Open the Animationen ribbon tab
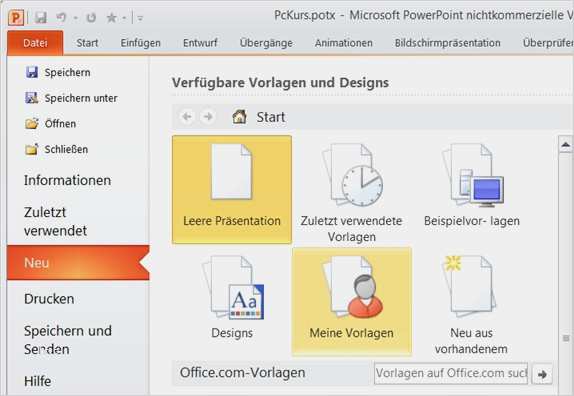 tap(344, 43)
